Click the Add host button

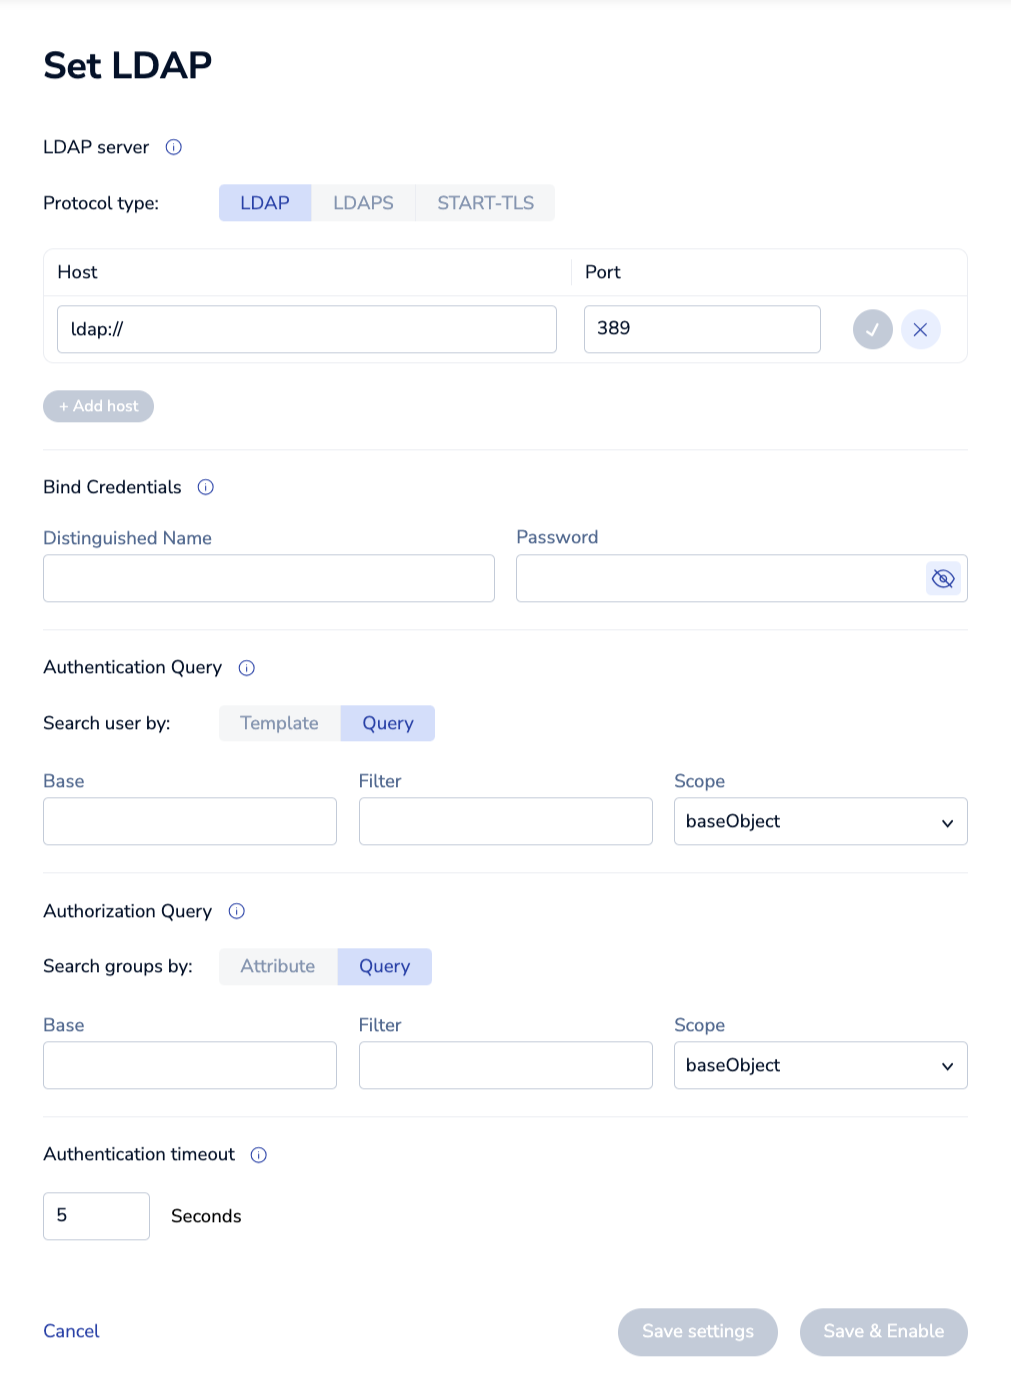(x=98, y=406)
